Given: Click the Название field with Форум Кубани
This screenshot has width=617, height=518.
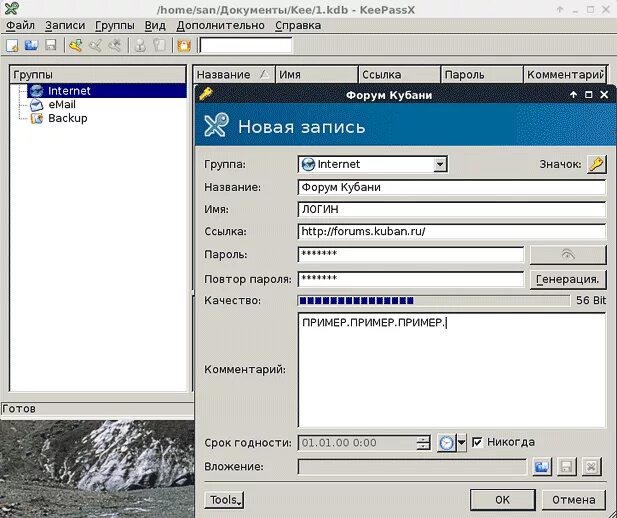Looking at the screenshot, I should [452, 187].
